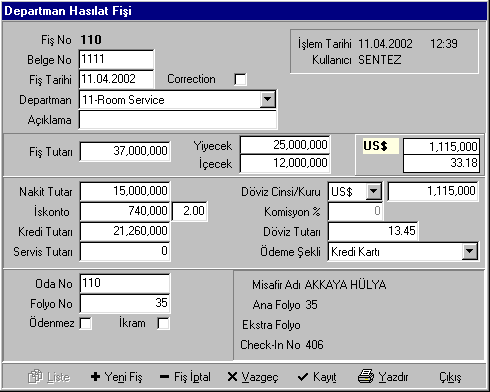
Task: Click the yellow US$ currency label
Action: point(380,146)
